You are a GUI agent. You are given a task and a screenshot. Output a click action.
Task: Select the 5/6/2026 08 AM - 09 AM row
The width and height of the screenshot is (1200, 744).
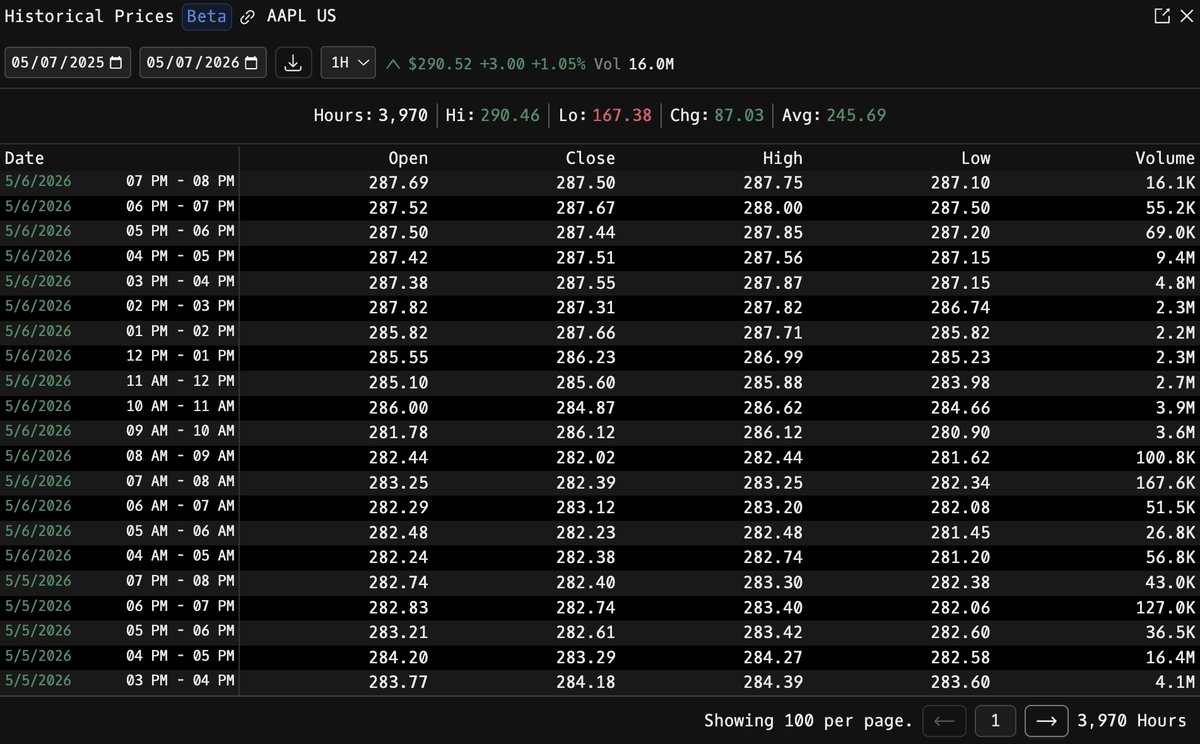600,457
